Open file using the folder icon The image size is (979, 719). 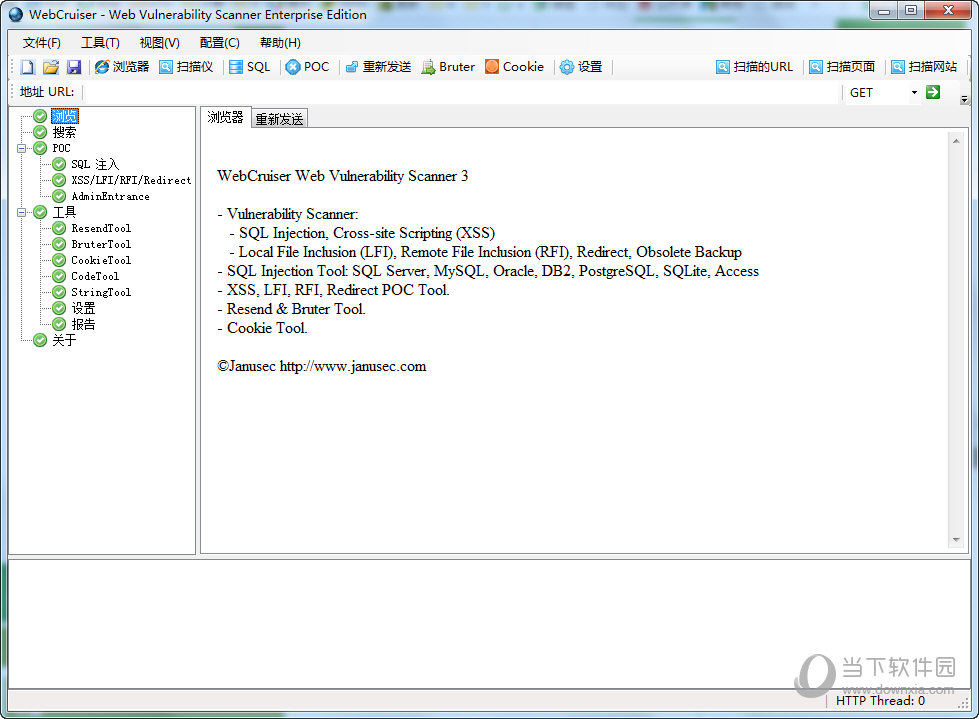(x=51, y=67)
